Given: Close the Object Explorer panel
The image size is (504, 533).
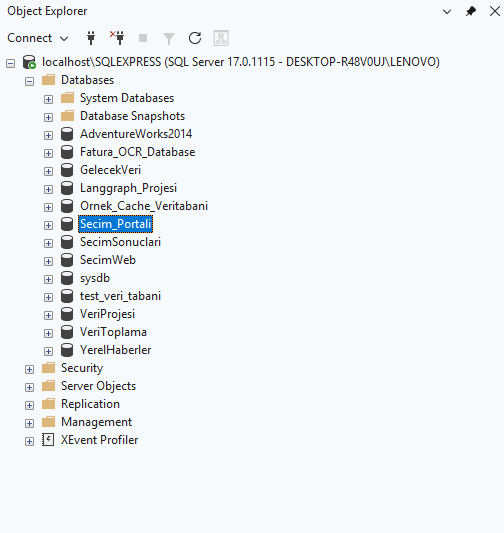Looking at the screenshot, I should [x=494, y=11].
